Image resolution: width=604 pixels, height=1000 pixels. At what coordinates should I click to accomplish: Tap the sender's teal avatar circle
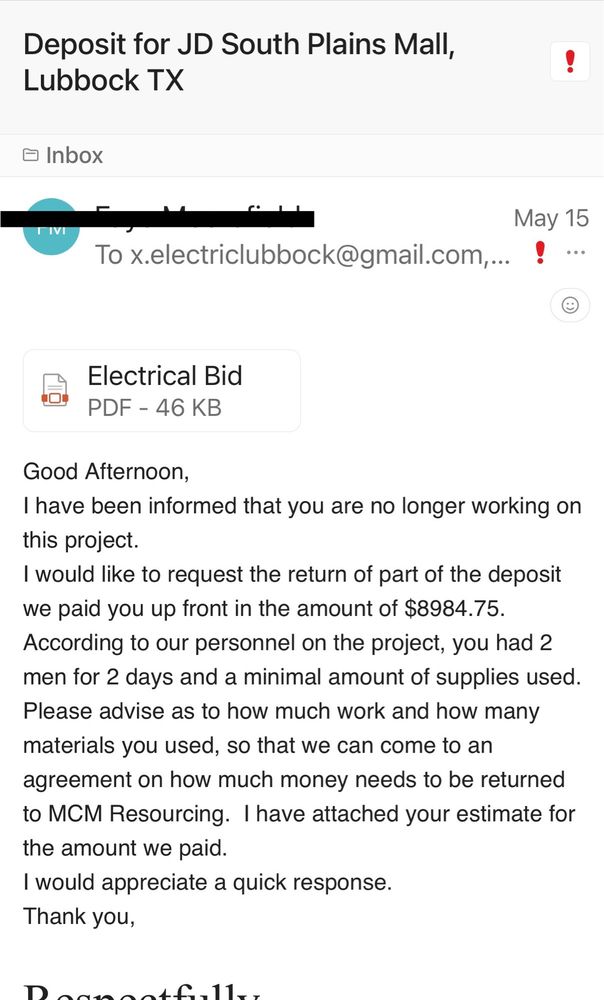pyautogui.click(x=51, y=227)
